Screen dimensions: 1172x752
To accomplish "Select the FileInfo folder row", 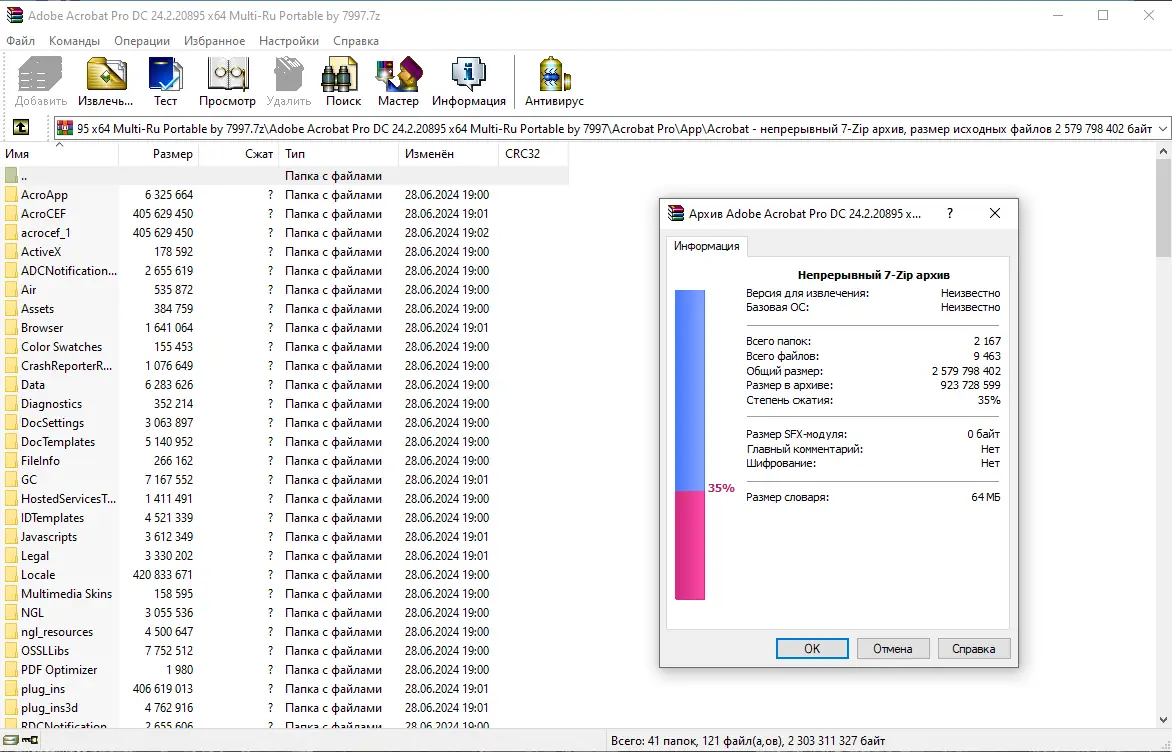I will click(284, 461).
